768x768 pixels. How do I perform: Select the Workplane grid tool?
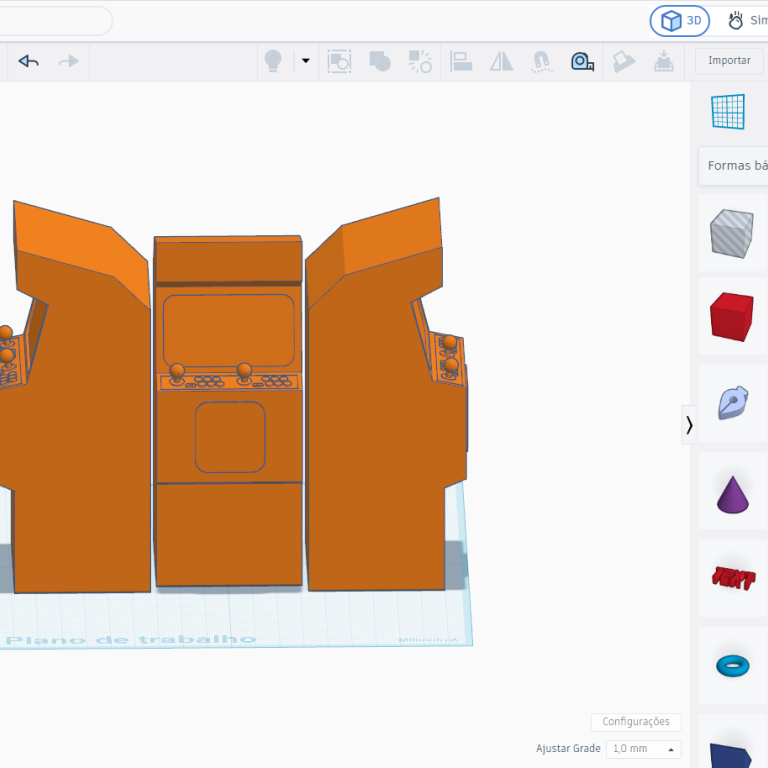pos(728,112)
